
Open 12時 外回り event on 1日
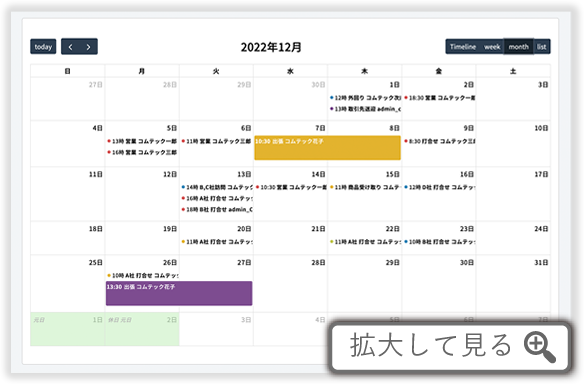(365, 98)
